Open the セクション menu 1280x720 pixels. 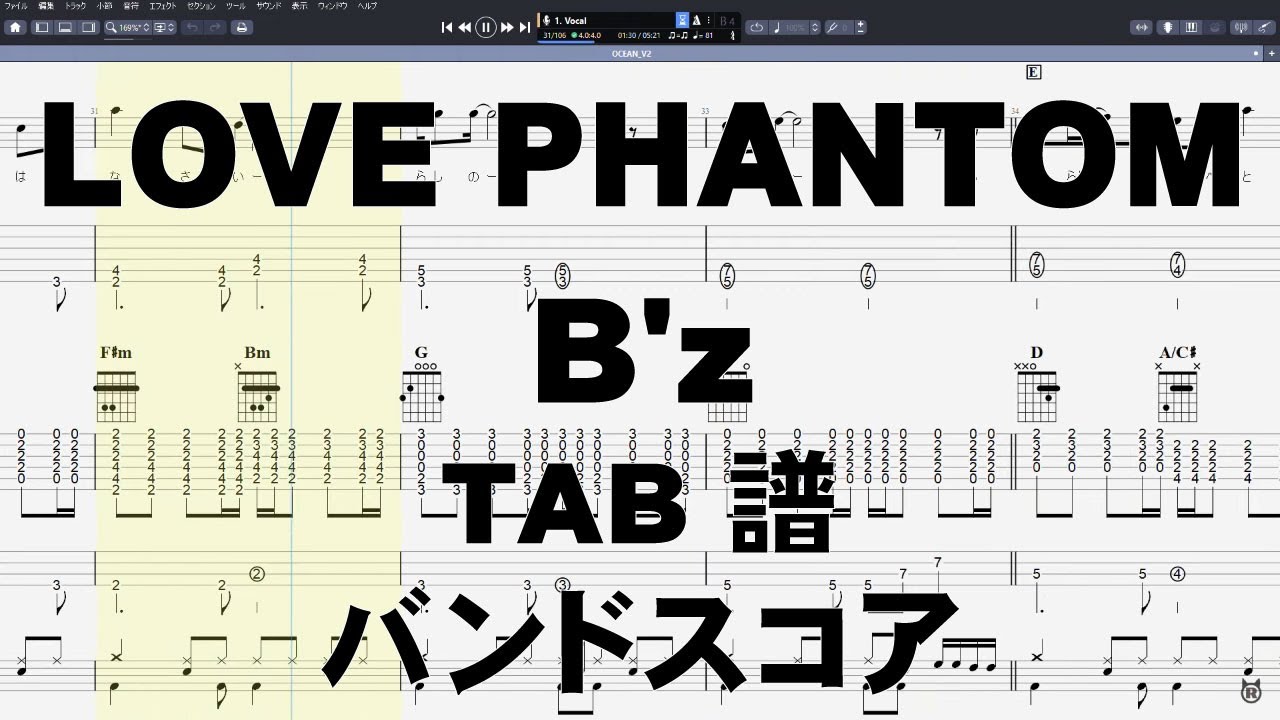(202, 6)
